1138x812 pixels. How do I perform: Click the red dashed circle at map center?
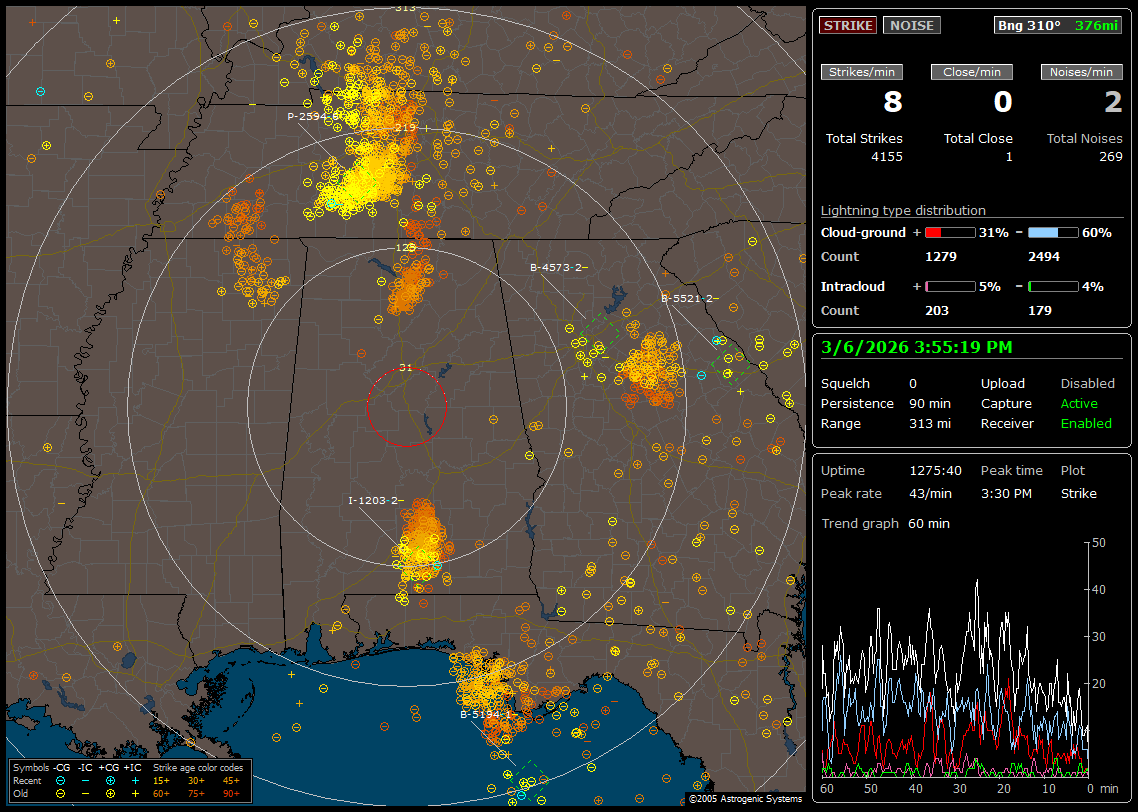pos(406,406)
